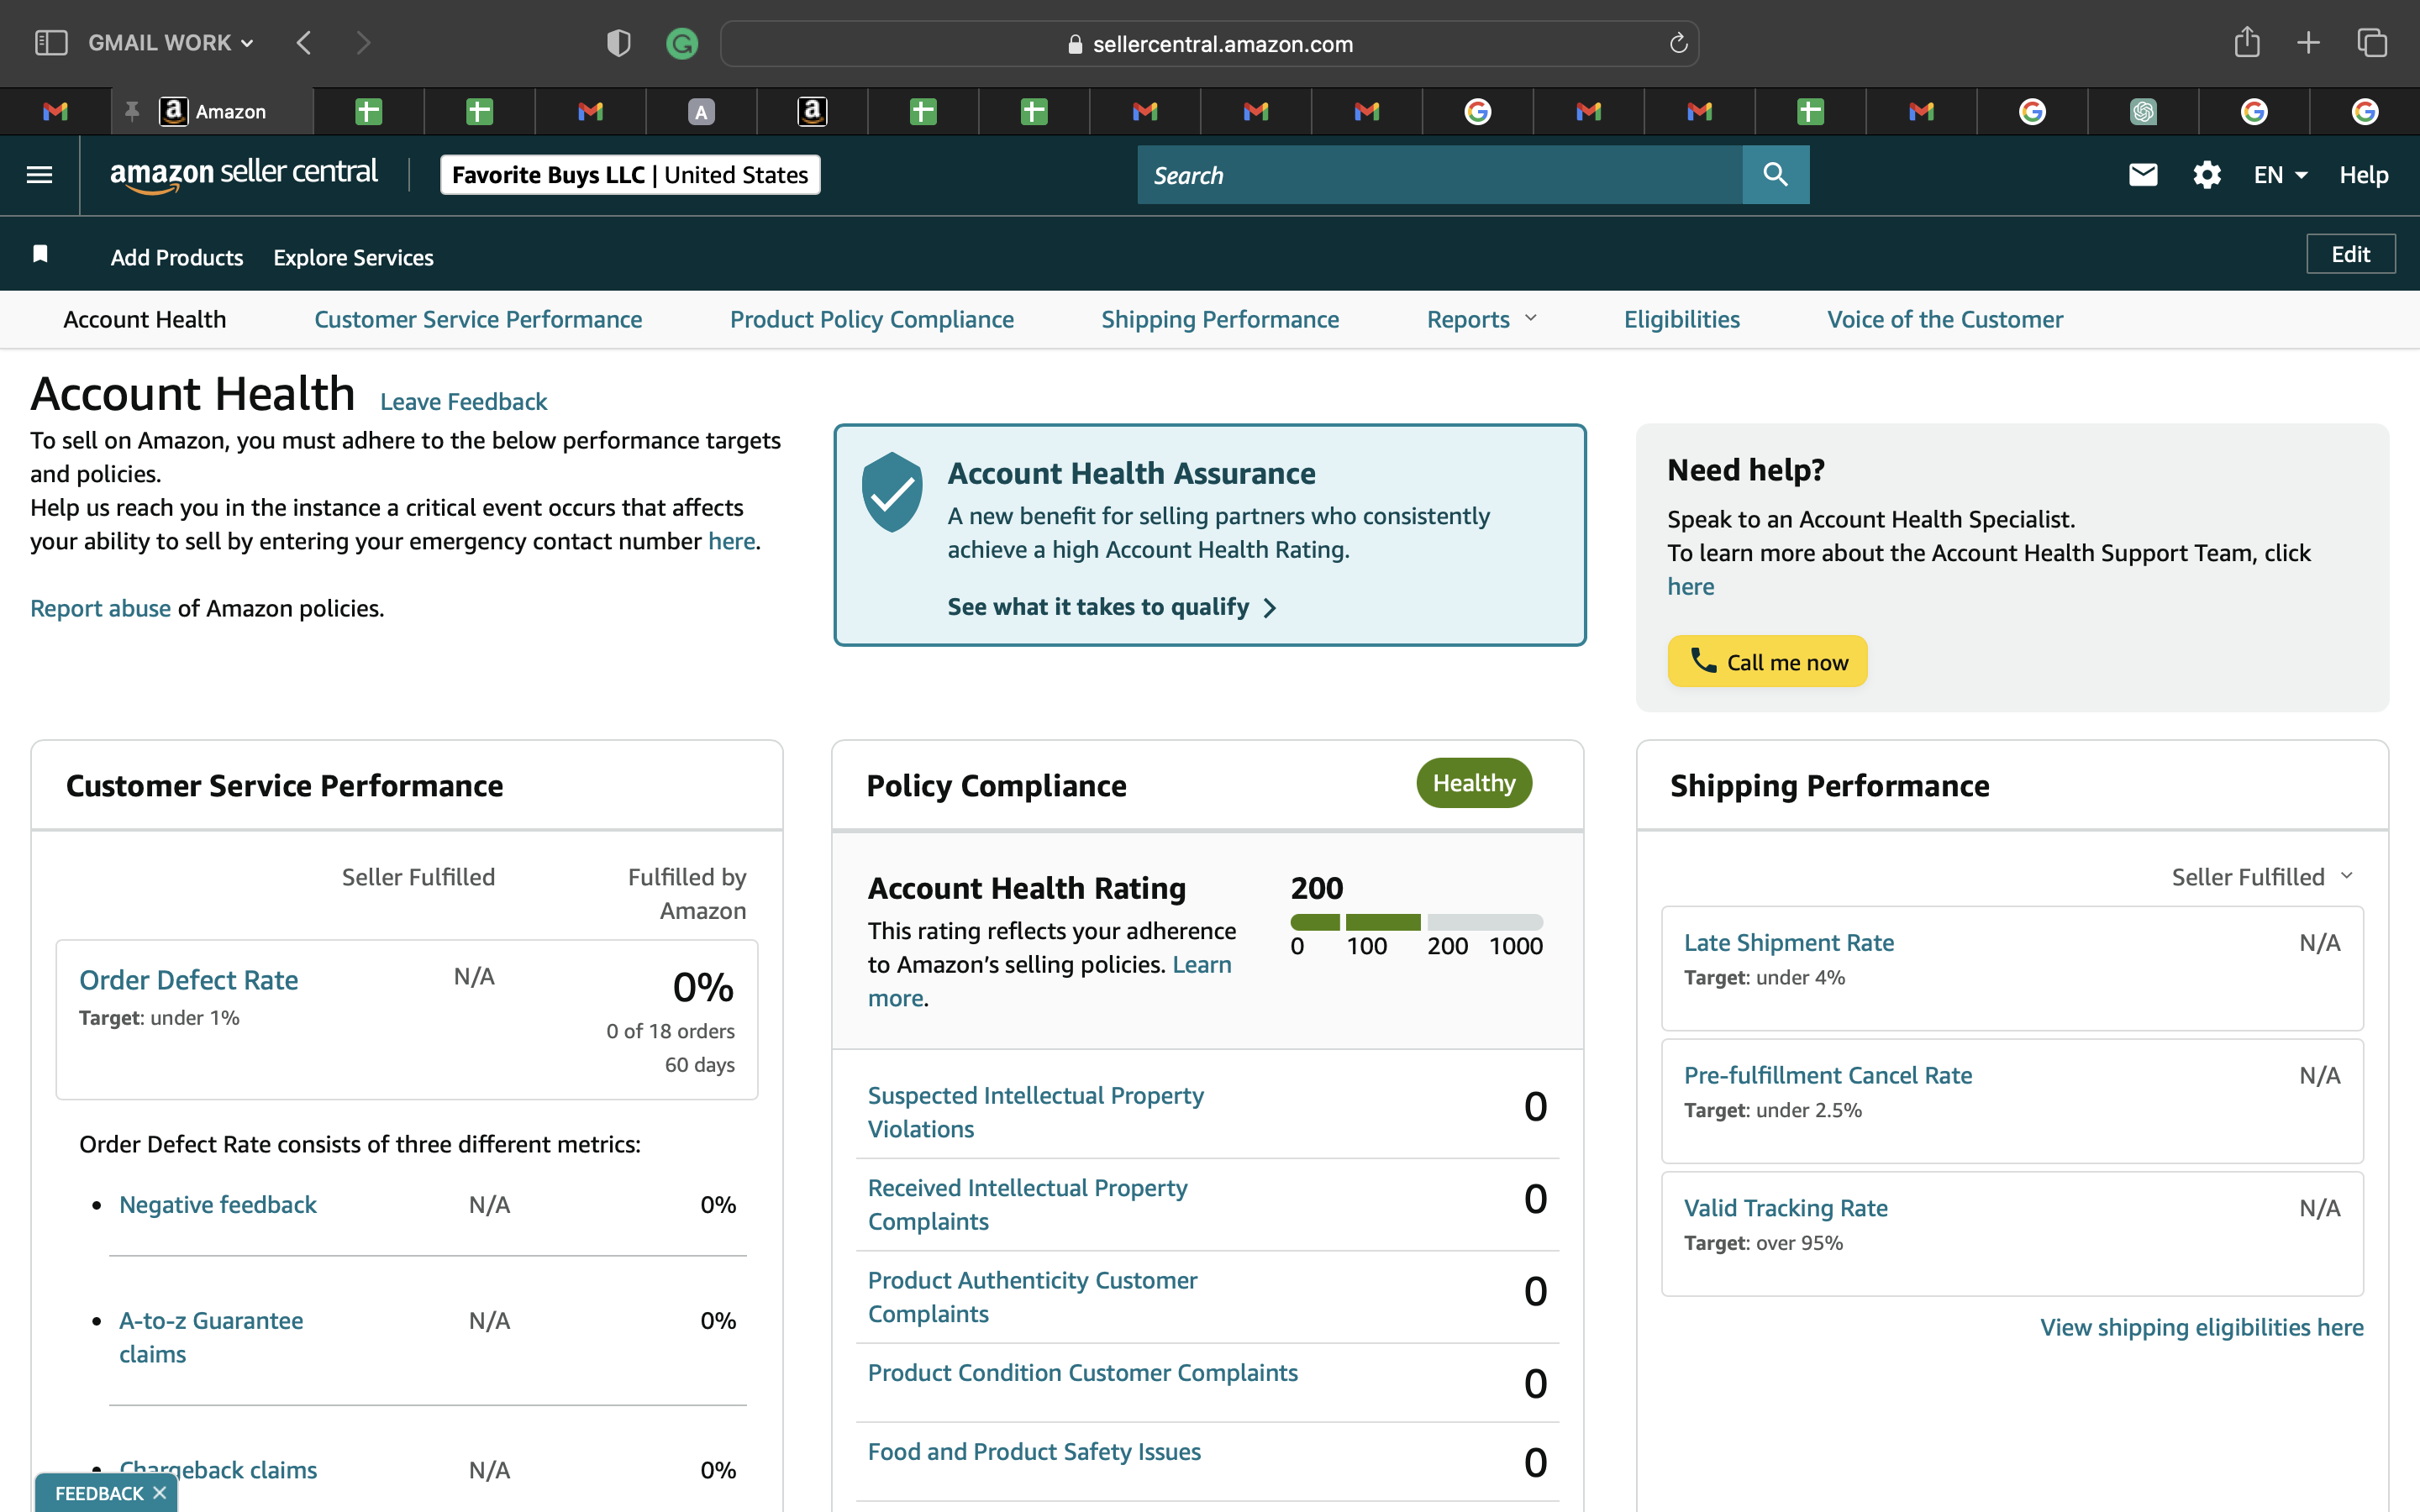Open Voice of the Customer
Image resolution: width=2420 pixels, height=1512 pixels.
point(1945,319)
